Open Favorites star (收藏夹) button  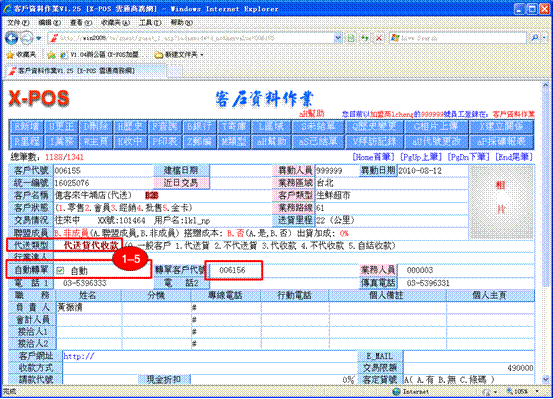[21, 55]
